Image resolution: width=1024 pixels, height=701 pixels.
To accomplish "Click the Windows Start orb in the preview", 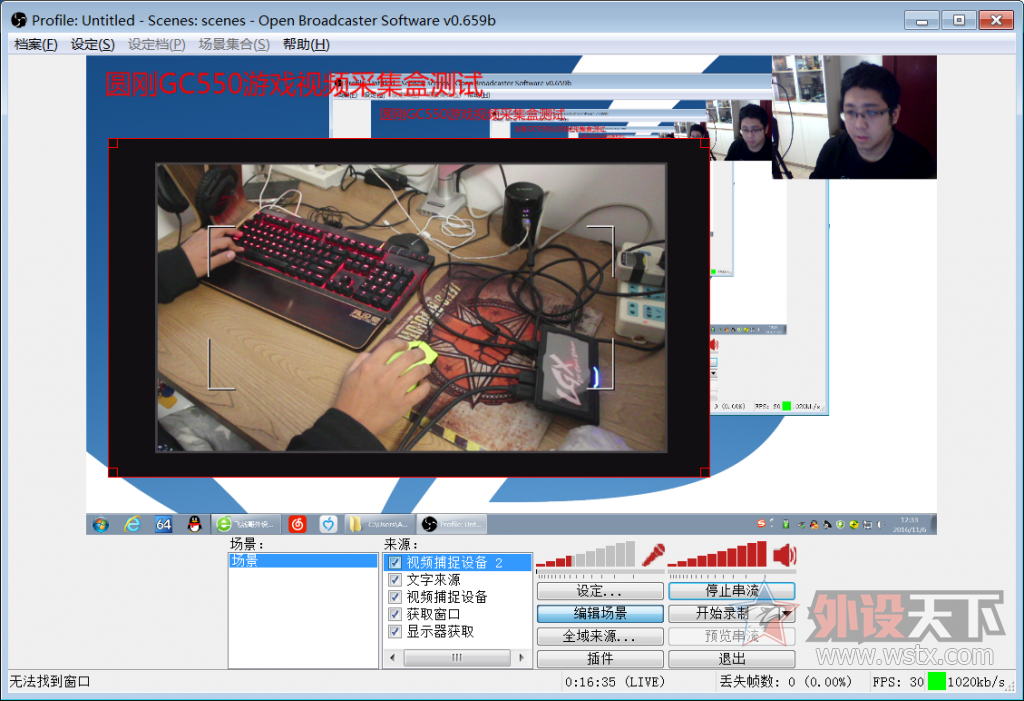I will pyautogui.click(x=101, y=524).
